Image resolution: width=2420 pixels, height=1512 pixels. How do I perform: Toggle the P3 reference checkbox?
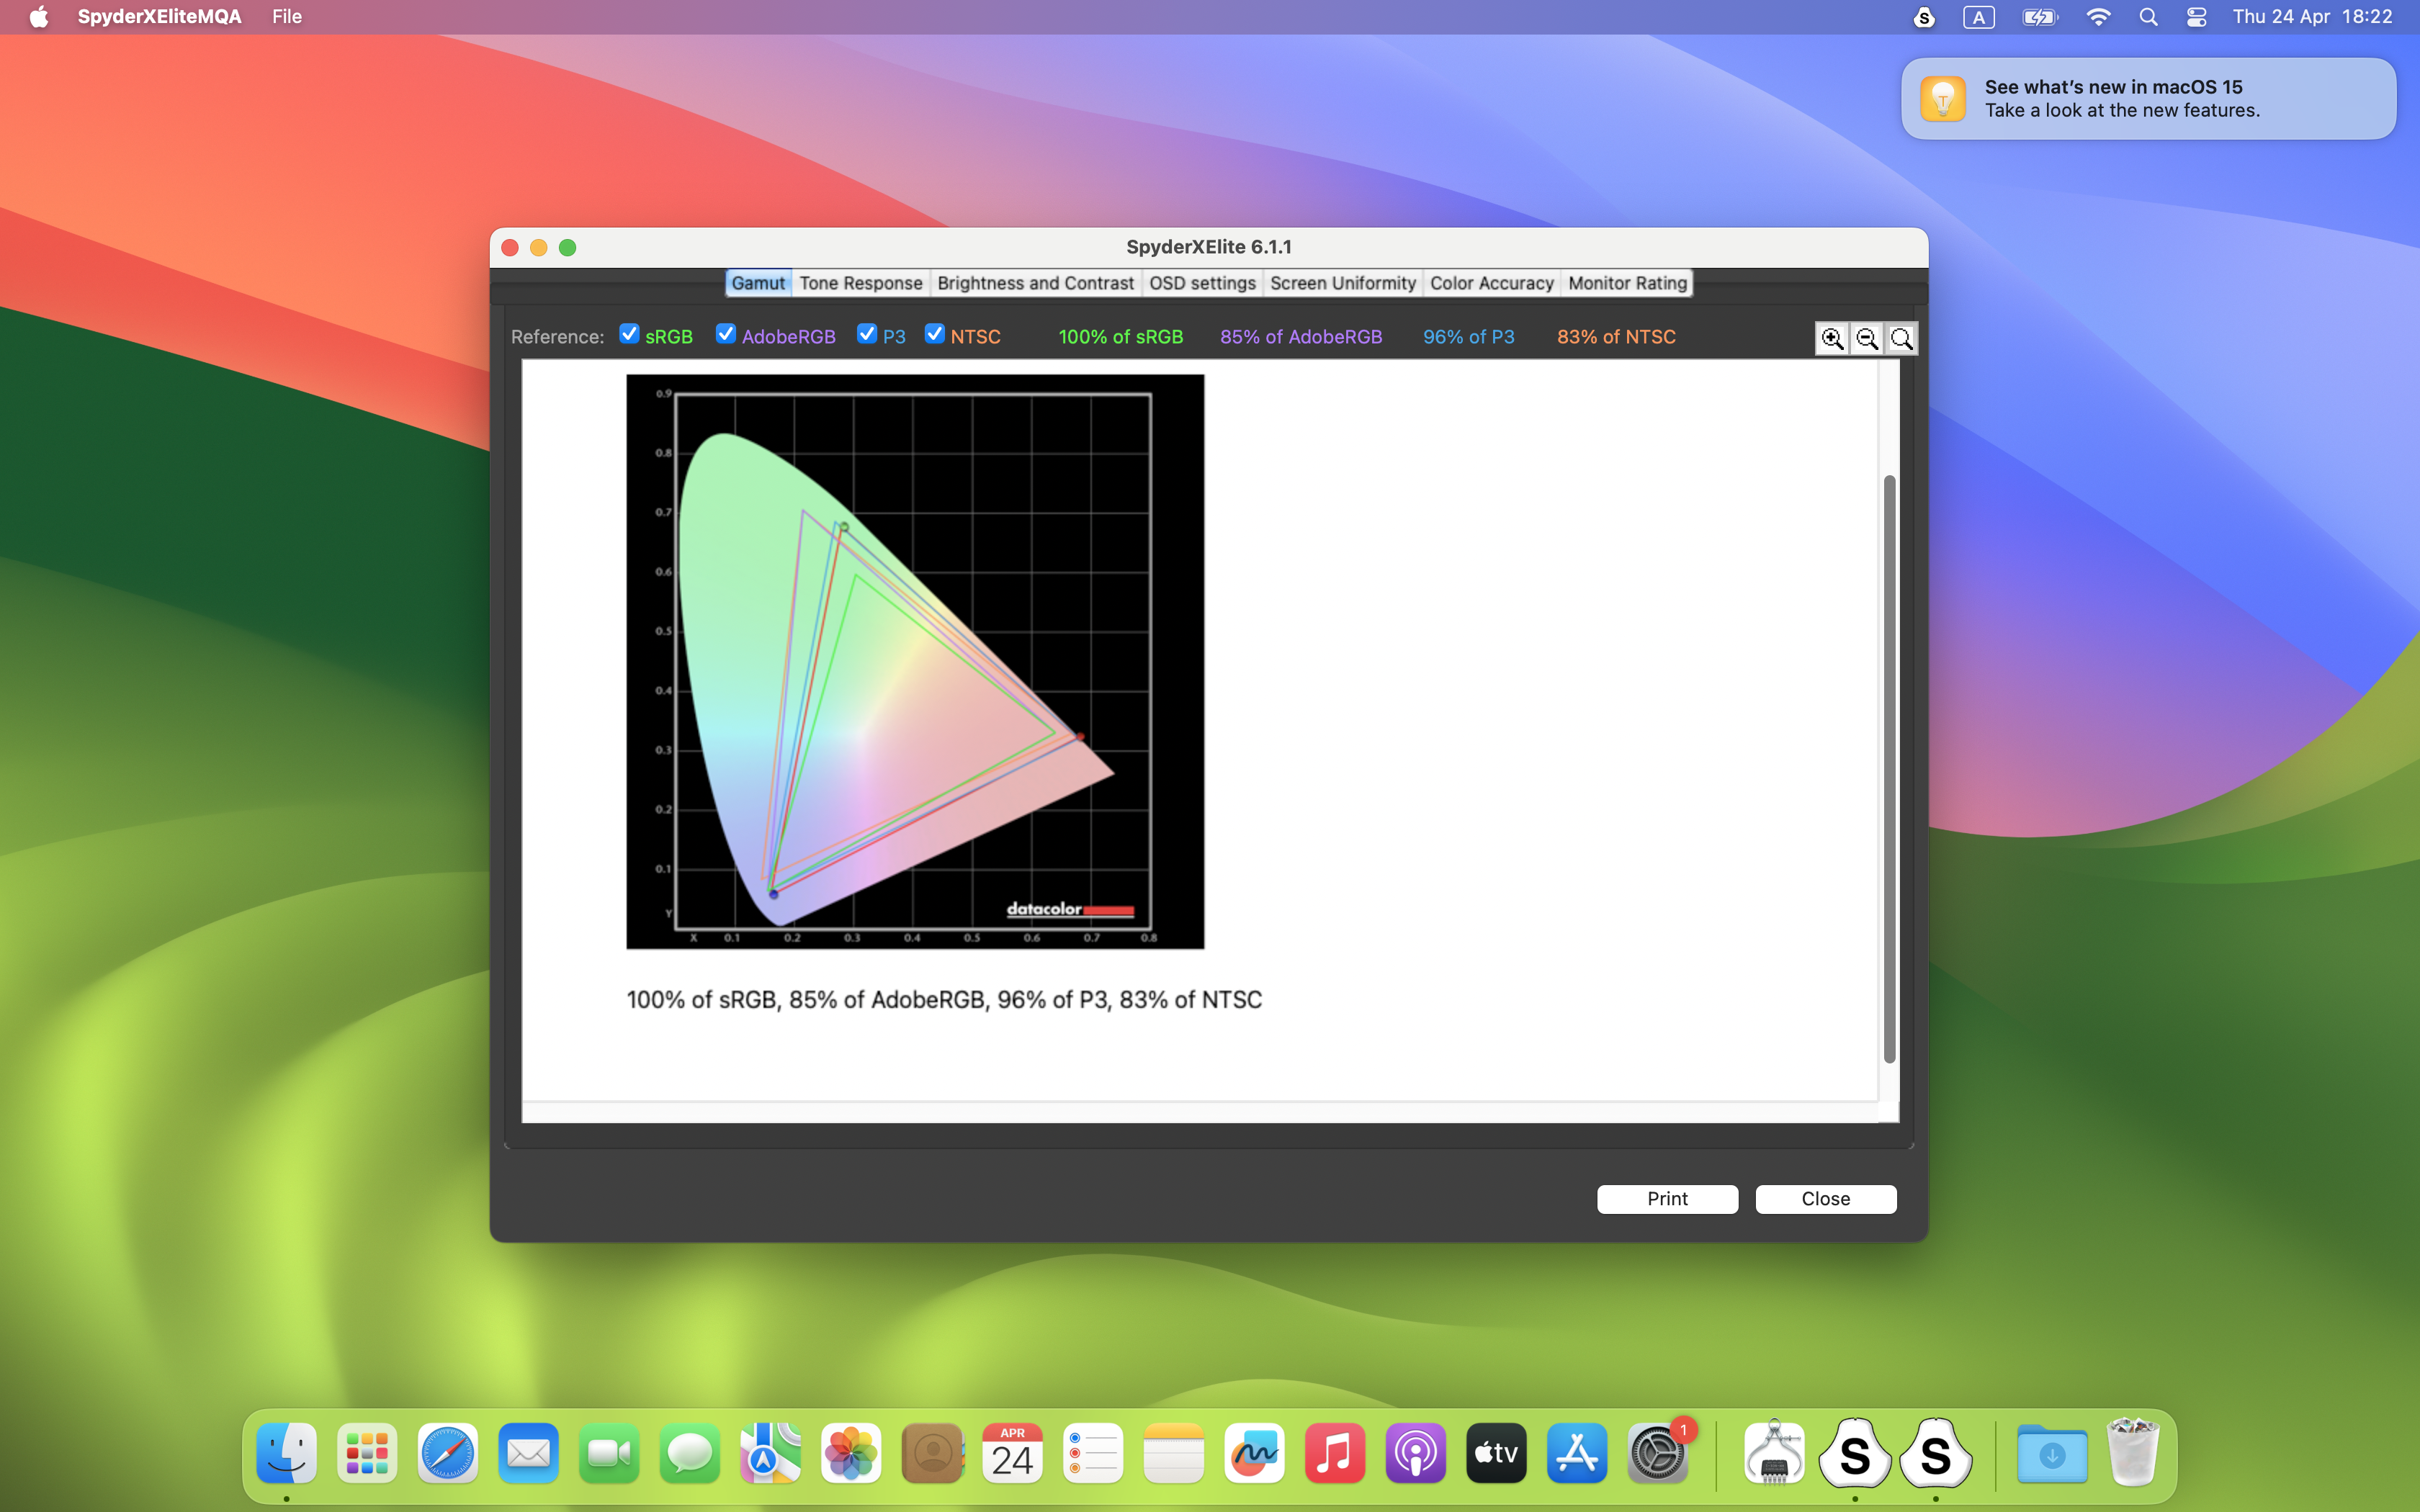coord(867,334)
